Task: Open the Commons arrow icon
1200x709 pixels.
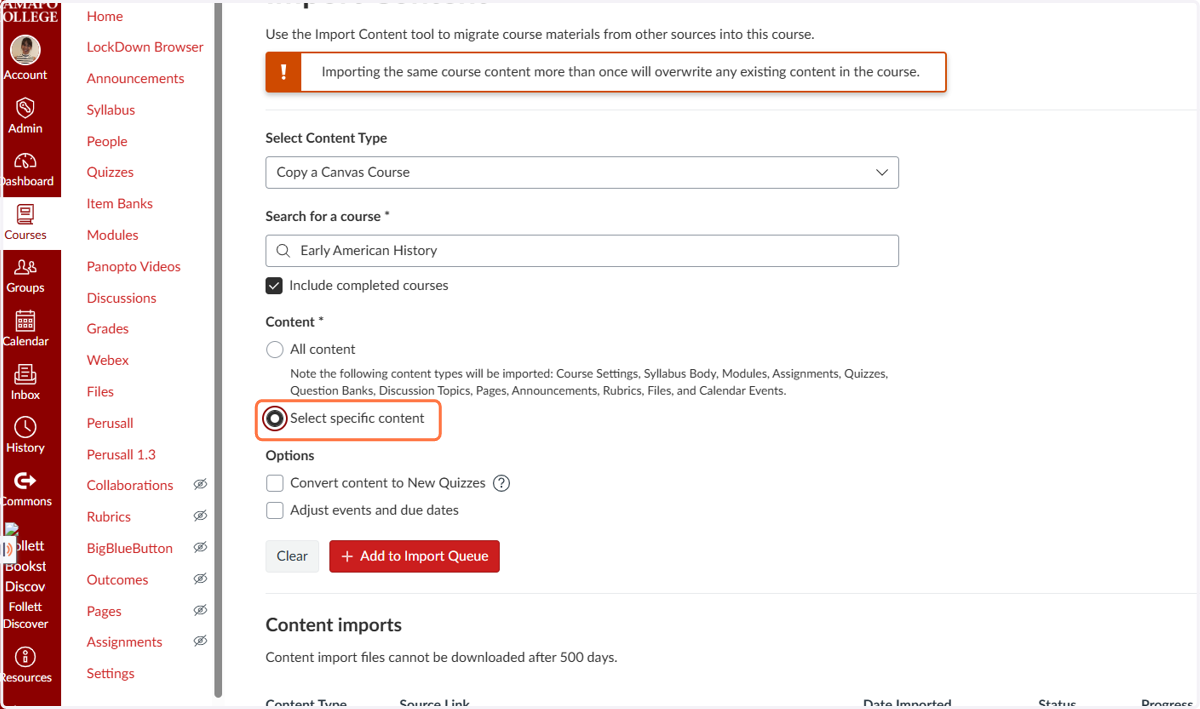Action: click(x=25, y=481)
